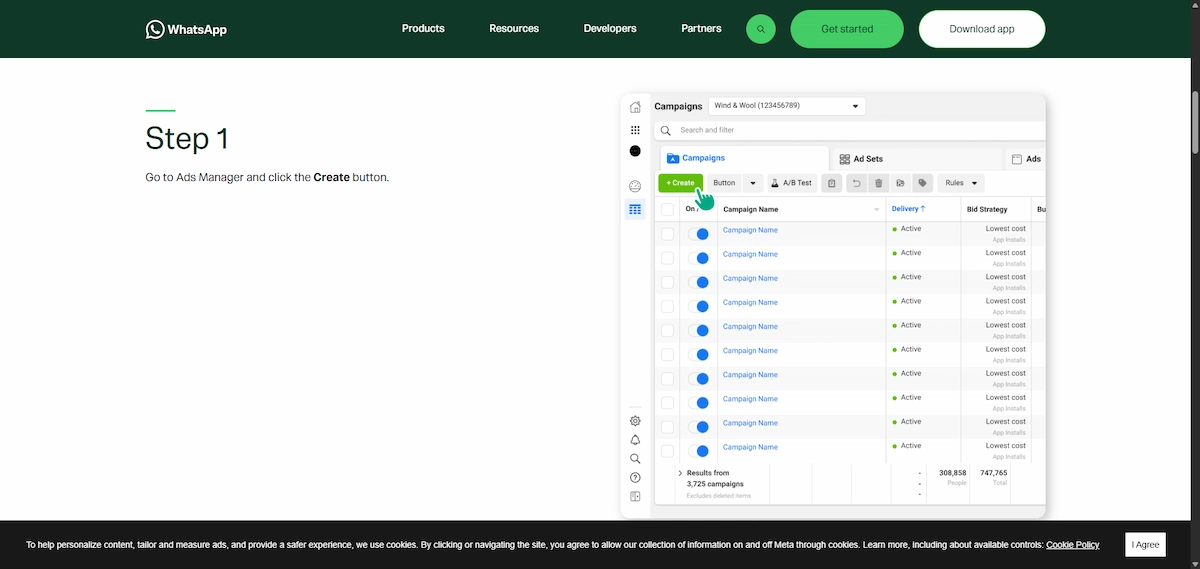The width and height of the screenshot is (1200, 569).
Task: Toggle off the bottommost campaign's switch
Action: [x=698, y=451]
